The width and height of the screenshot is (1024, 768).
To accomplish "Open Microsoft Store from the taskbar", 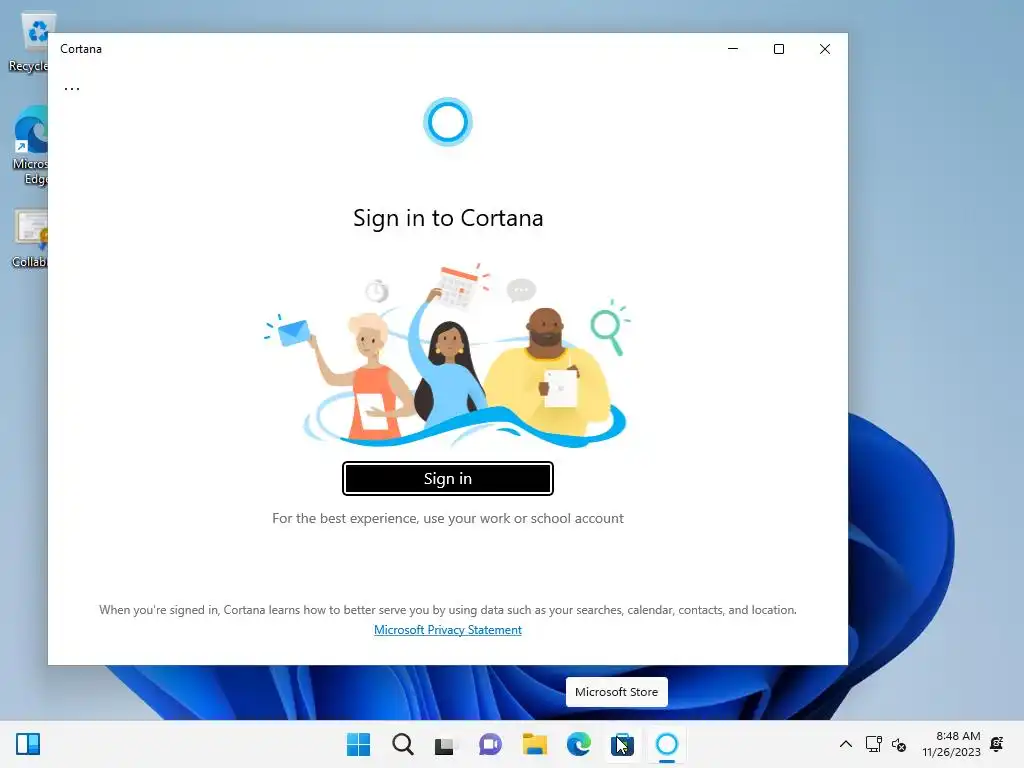I will (622, 744).
